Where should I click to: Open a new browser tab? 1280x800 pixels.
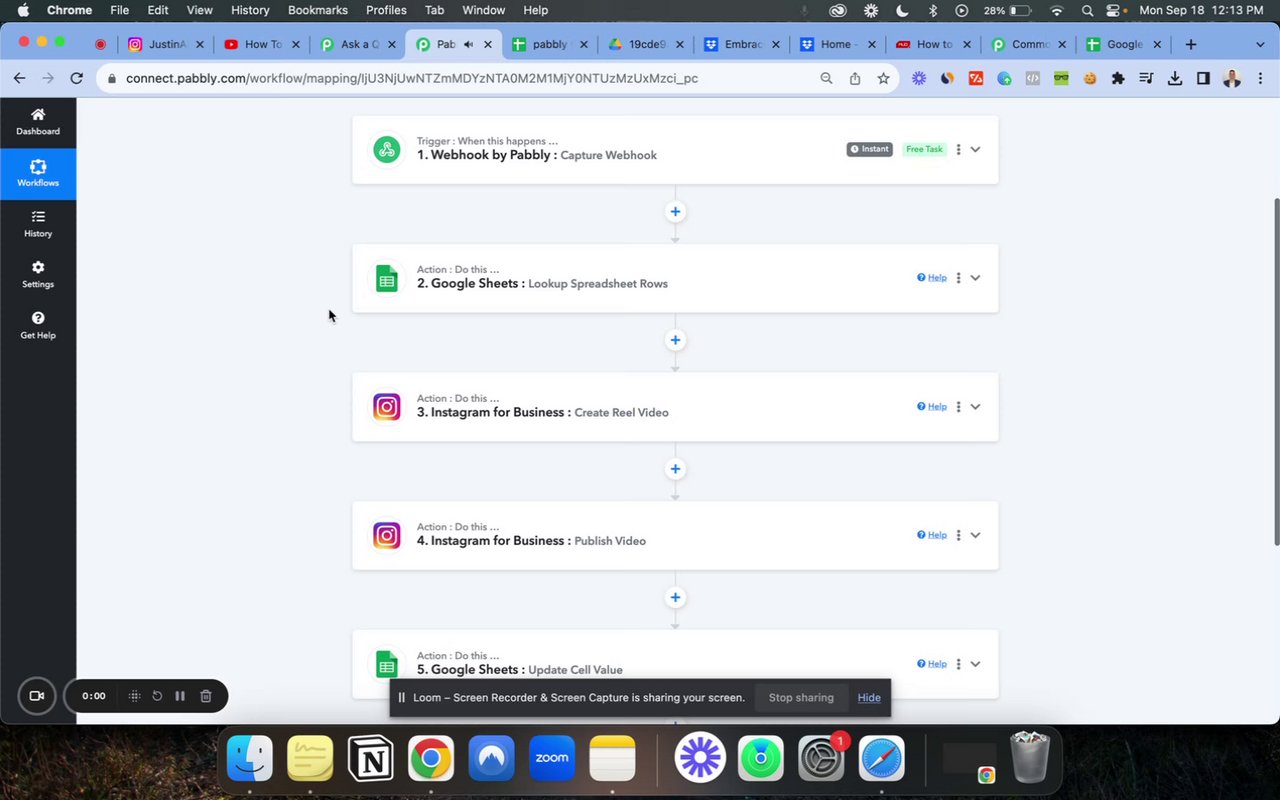coord(1190,44)
